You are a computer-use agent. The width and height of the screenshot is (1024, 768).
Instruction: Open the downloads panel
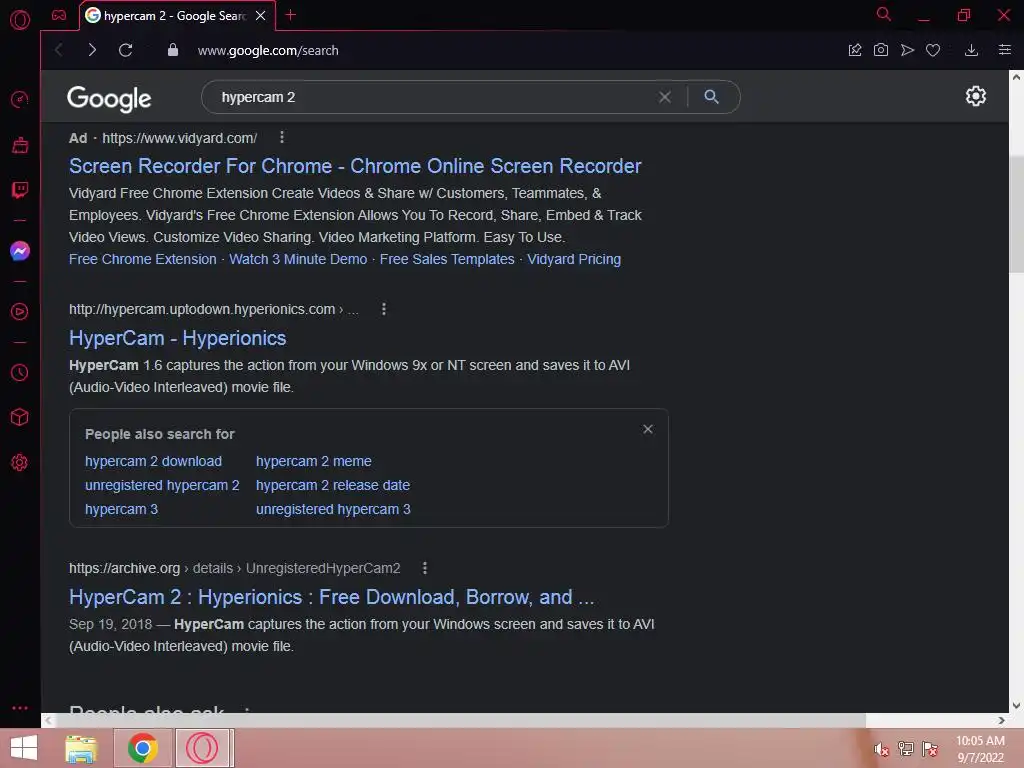point(971,50)
